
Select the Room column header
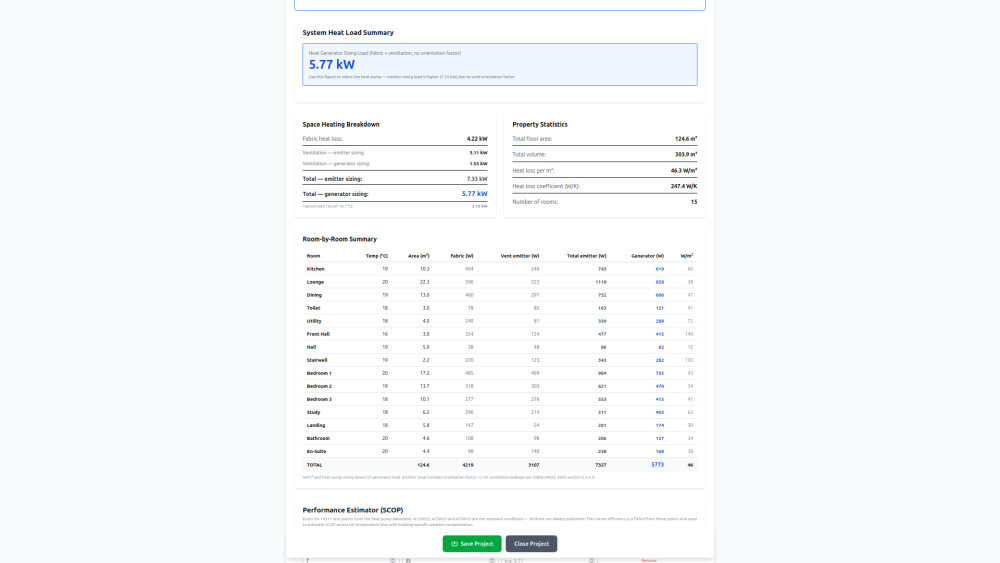[313, 256]
